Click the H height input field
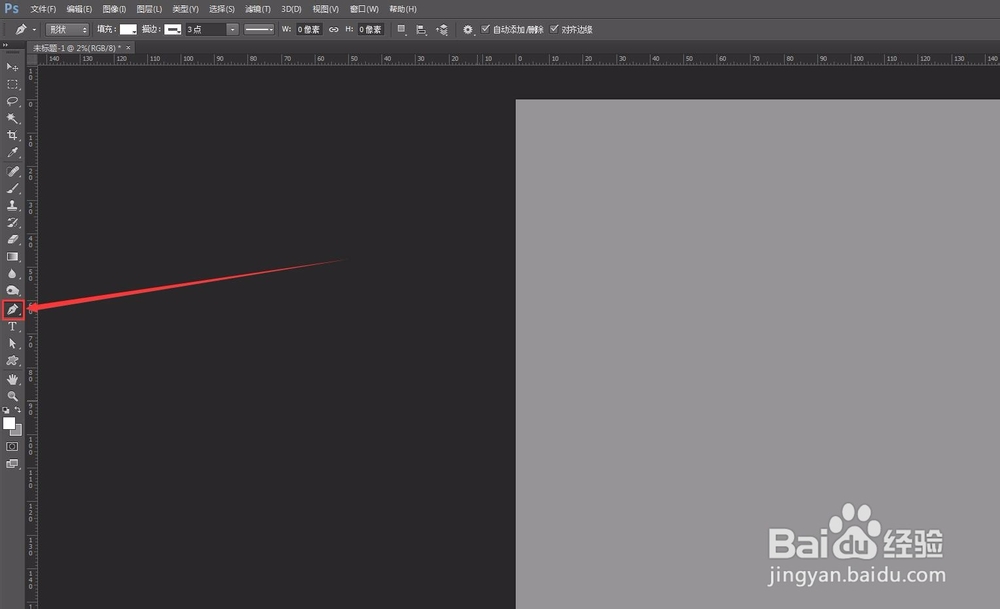Image resolution: width=1000 pixels, height=609 pixels. 371,29
